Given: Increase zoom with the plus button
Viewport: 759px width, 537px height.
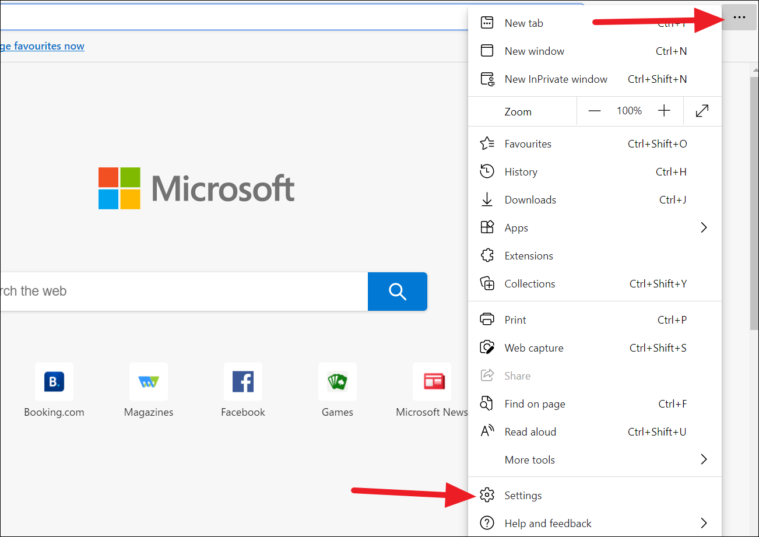Looking at the screenshot, I should click(x=664, y=111).
